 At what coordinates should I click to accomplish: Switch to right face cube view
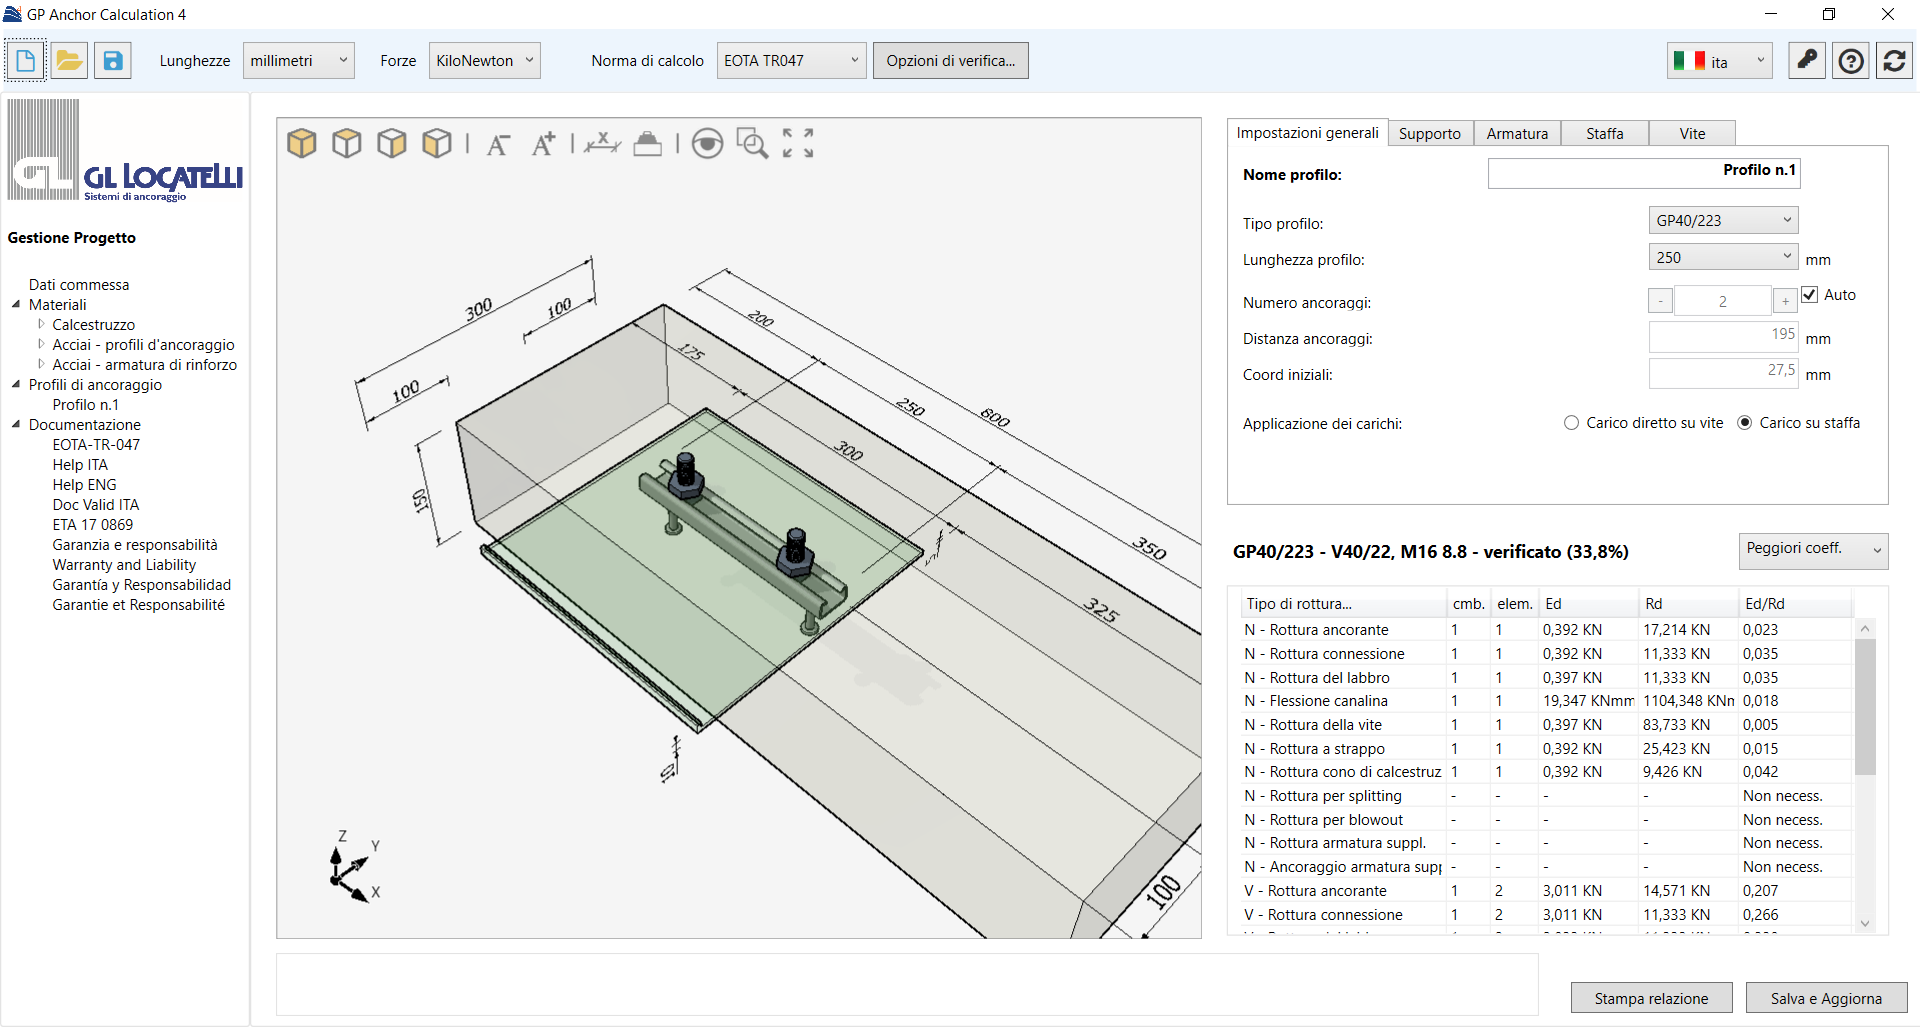392,144
